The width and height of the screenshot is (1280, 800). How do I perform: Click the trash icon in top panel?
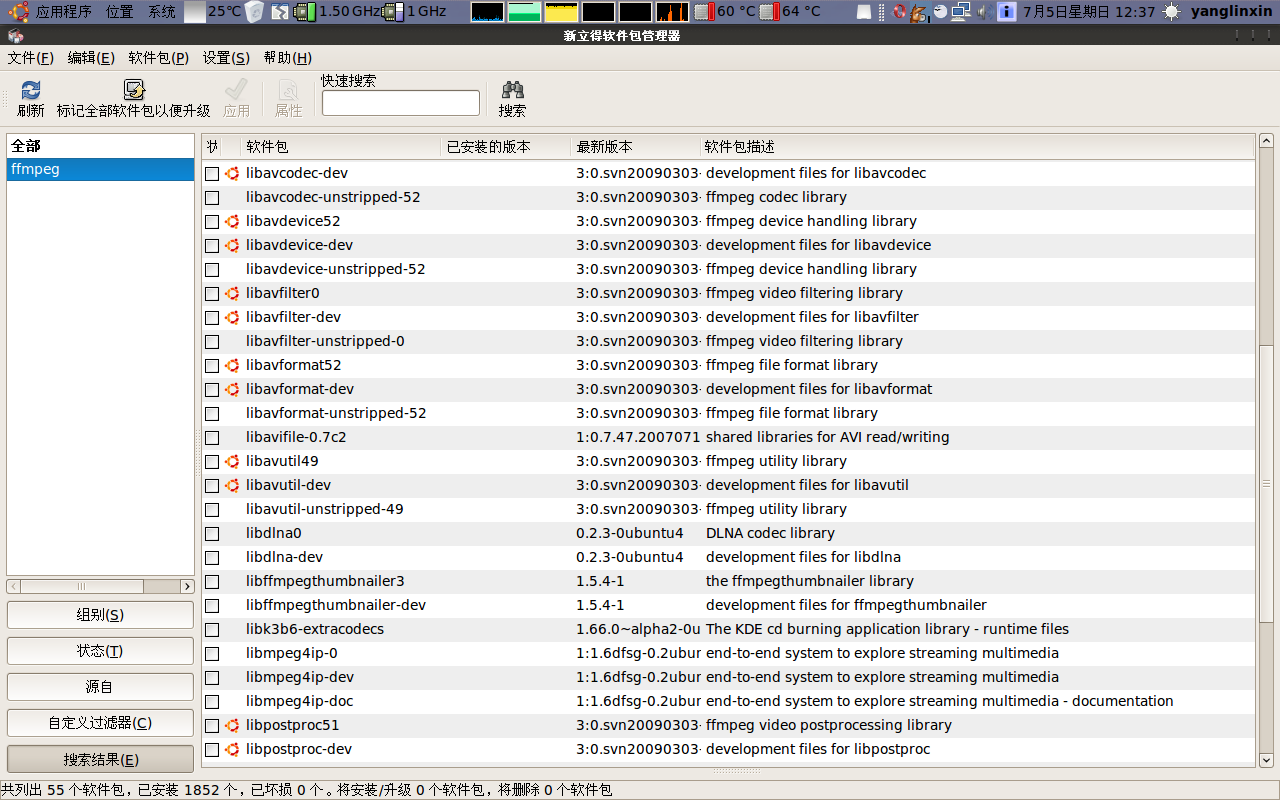[255, 12]
